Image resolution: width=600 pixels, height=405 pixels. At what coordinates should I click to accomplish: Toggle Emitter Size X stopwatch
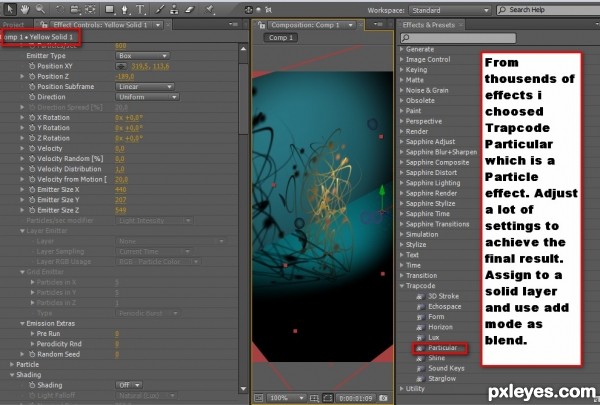32,189
